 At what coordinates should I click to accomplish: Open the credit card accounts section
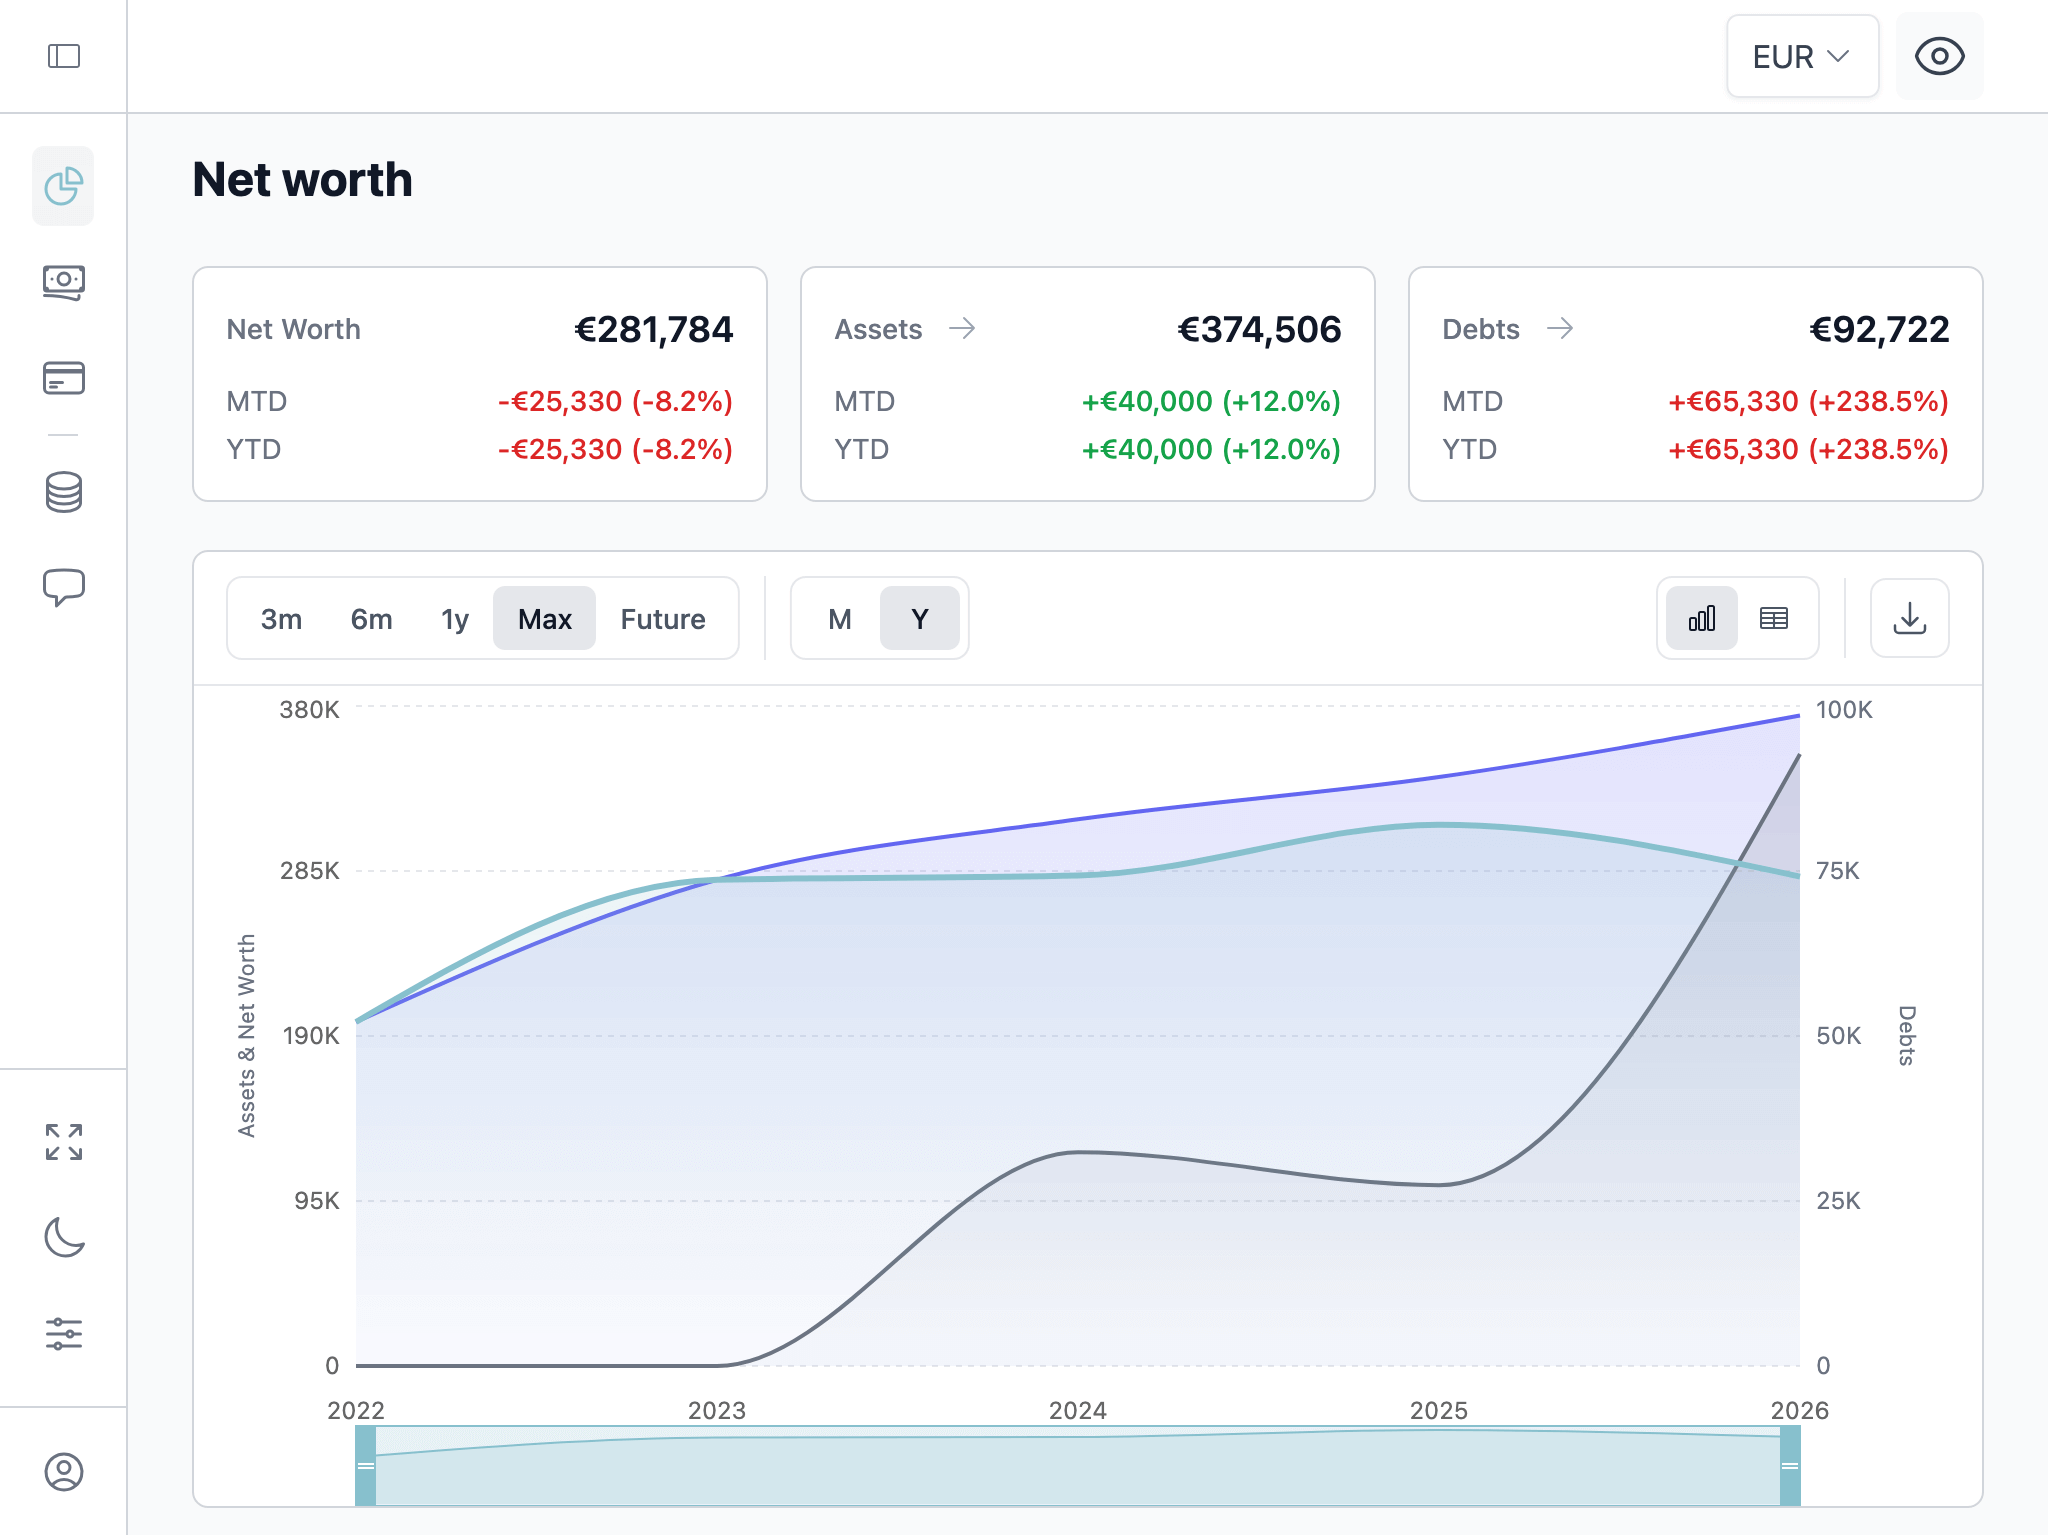(63, 379)
